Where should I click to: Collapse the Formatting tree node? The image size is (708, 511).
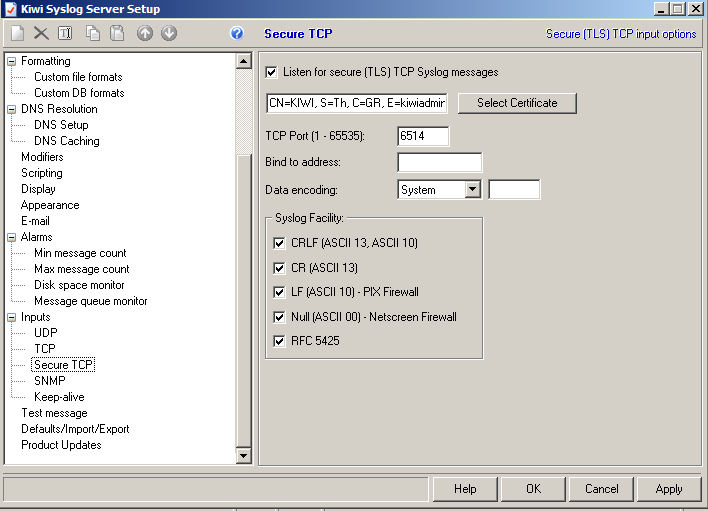12,61
